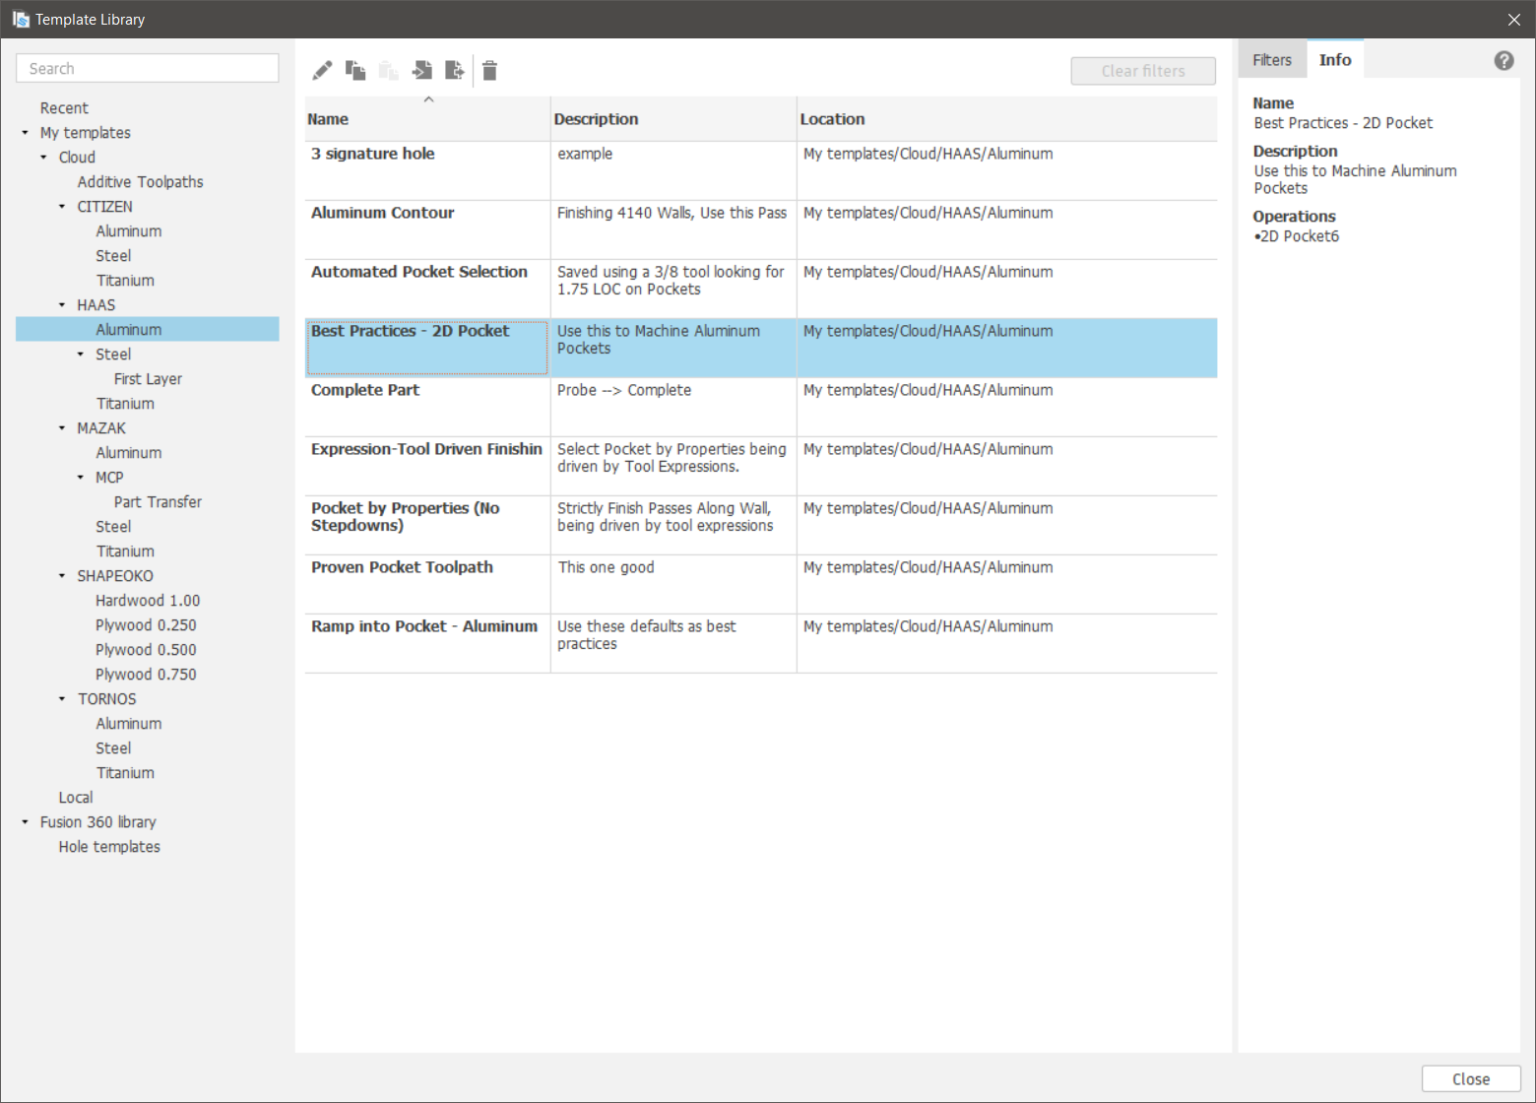Edit the selected template with the pencil icon

[x=322, y=70]
